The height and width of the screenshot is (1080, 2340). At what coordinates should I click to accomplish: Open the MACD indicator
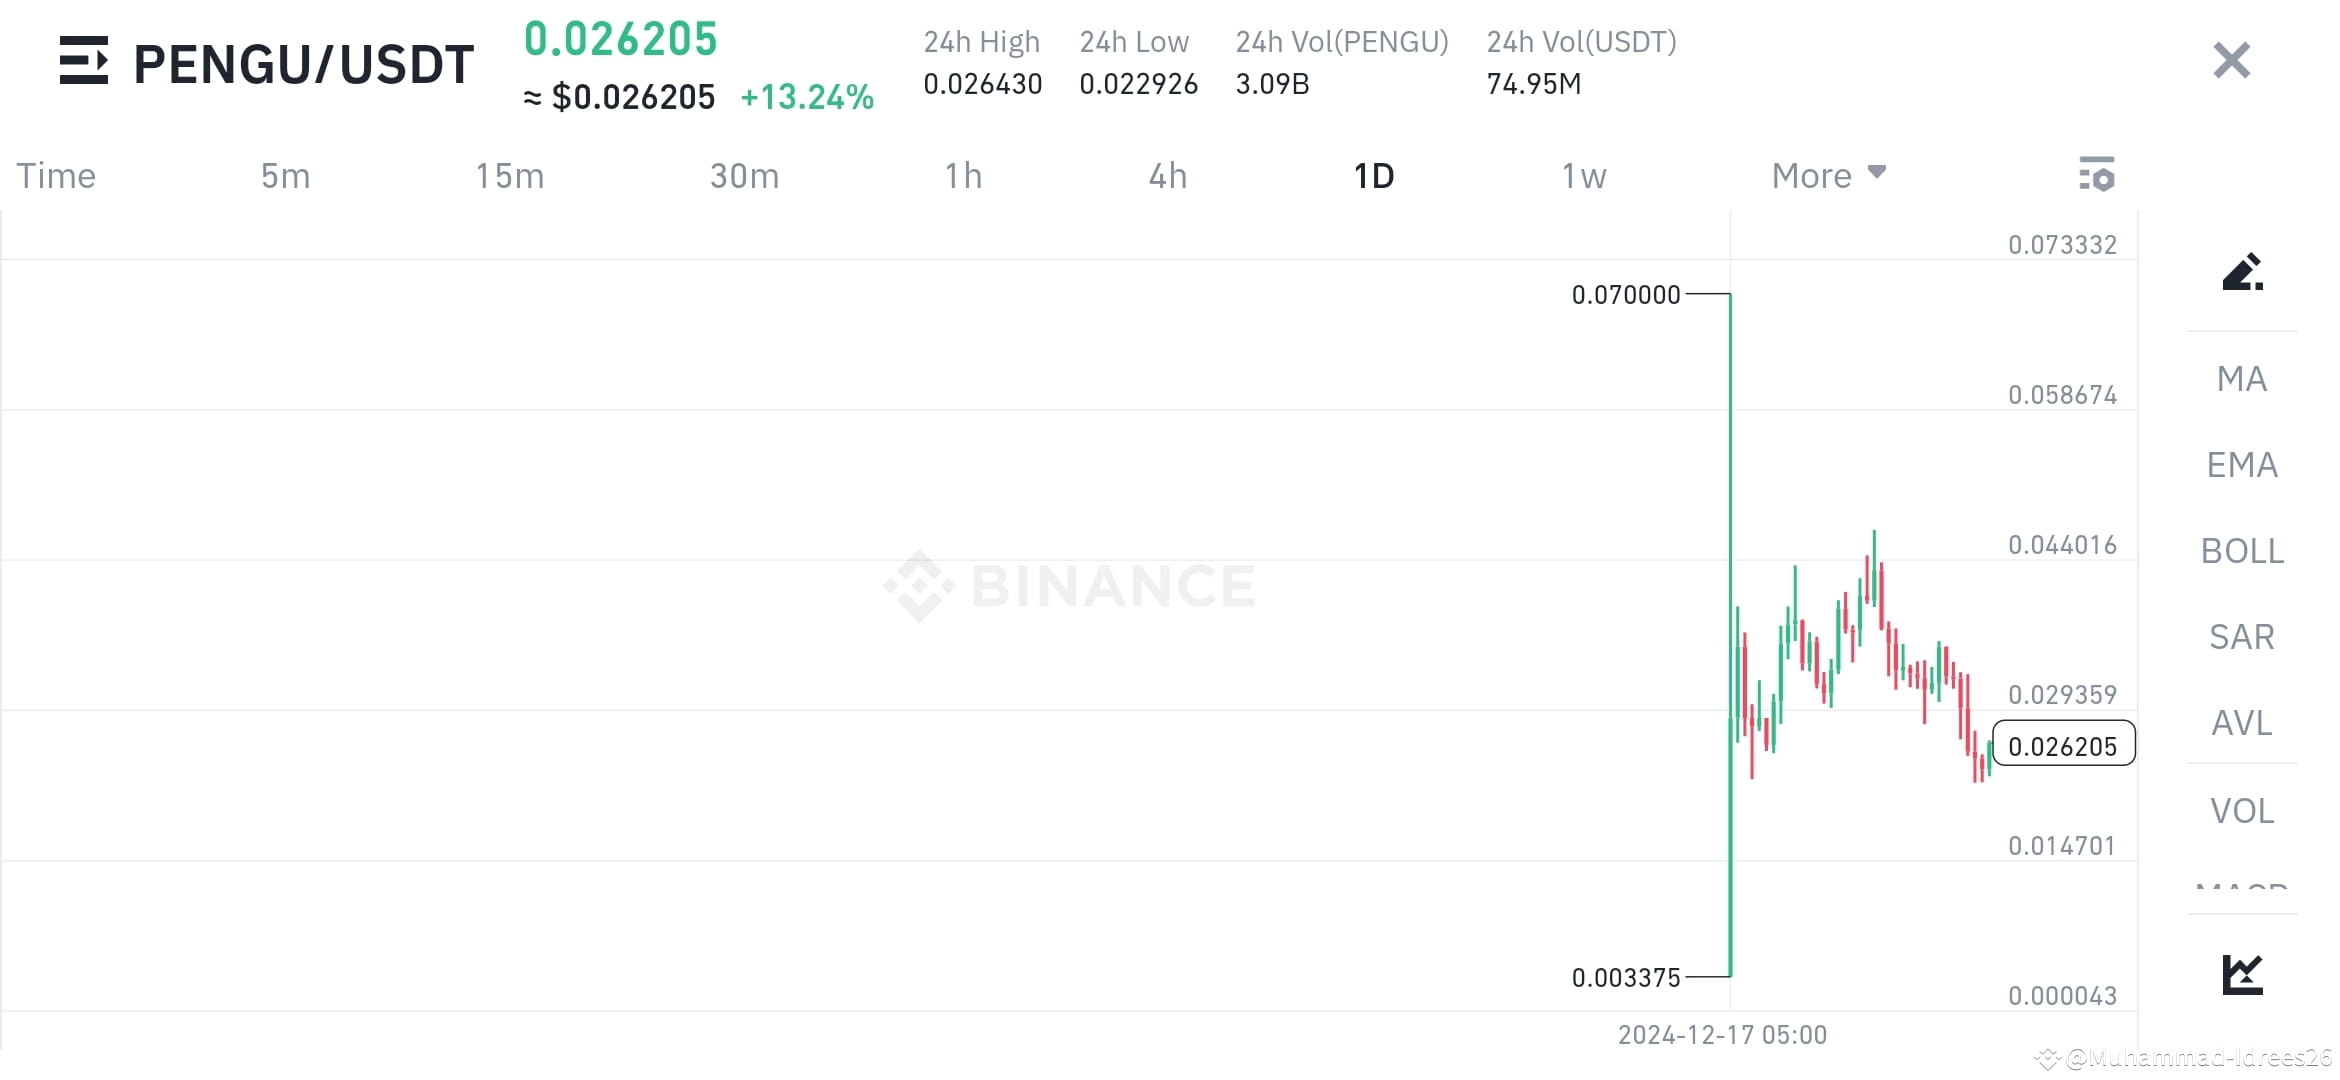(x=2241, y=890)
